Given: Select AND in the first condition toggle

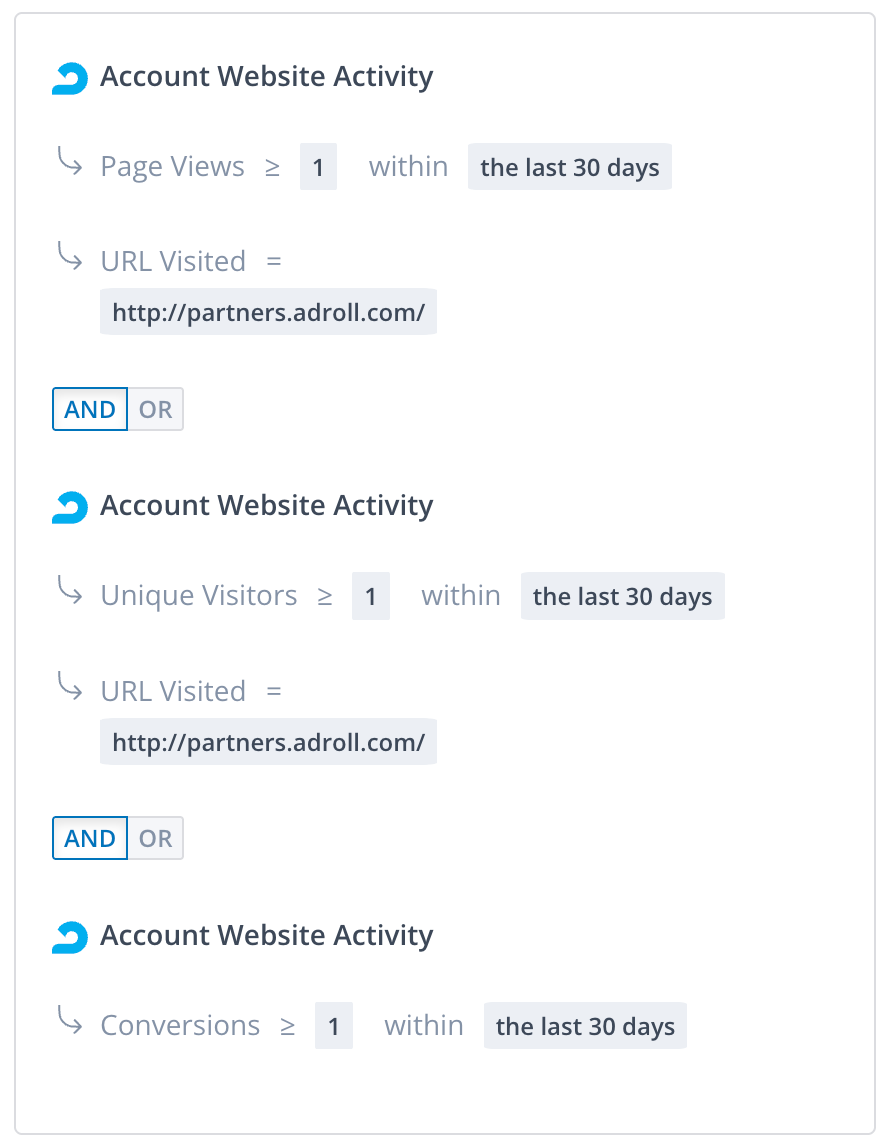Looking at the screenshot, I should 90,409.
